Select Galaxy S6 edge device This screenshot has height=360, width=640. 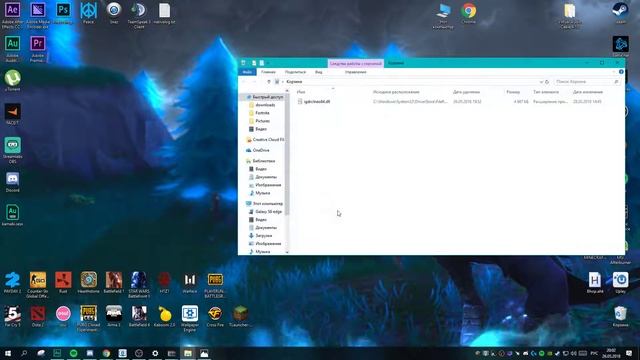coord(265,211)
